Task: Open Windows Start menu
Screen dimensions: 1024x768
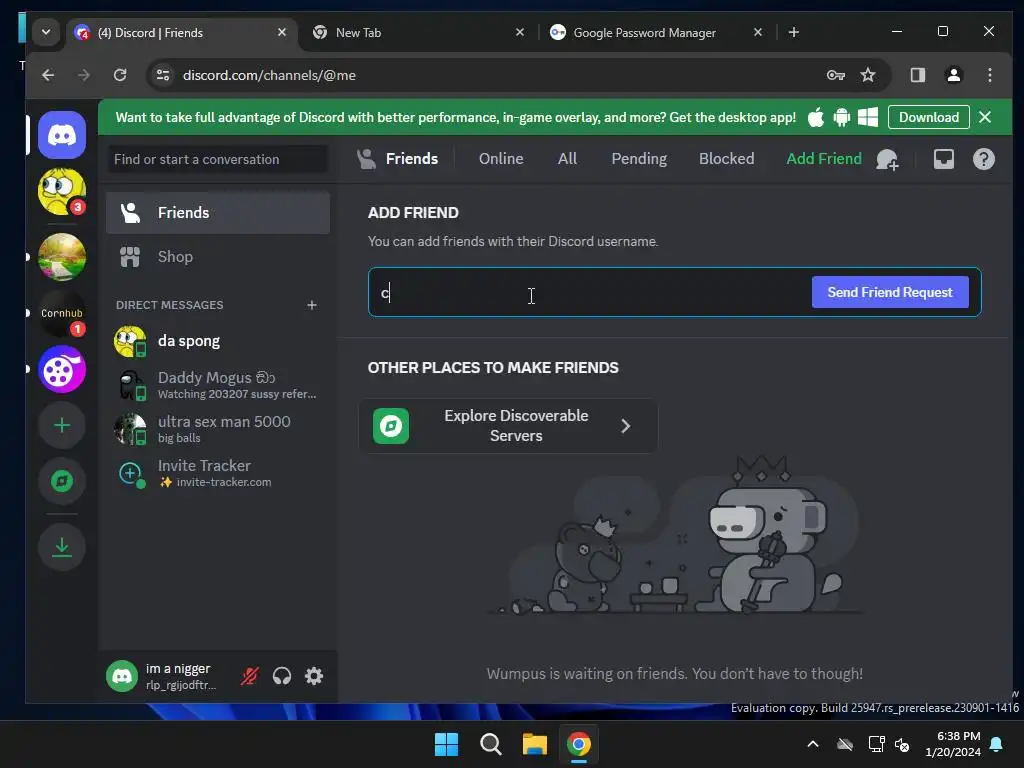Action: (x=447, y=744)
